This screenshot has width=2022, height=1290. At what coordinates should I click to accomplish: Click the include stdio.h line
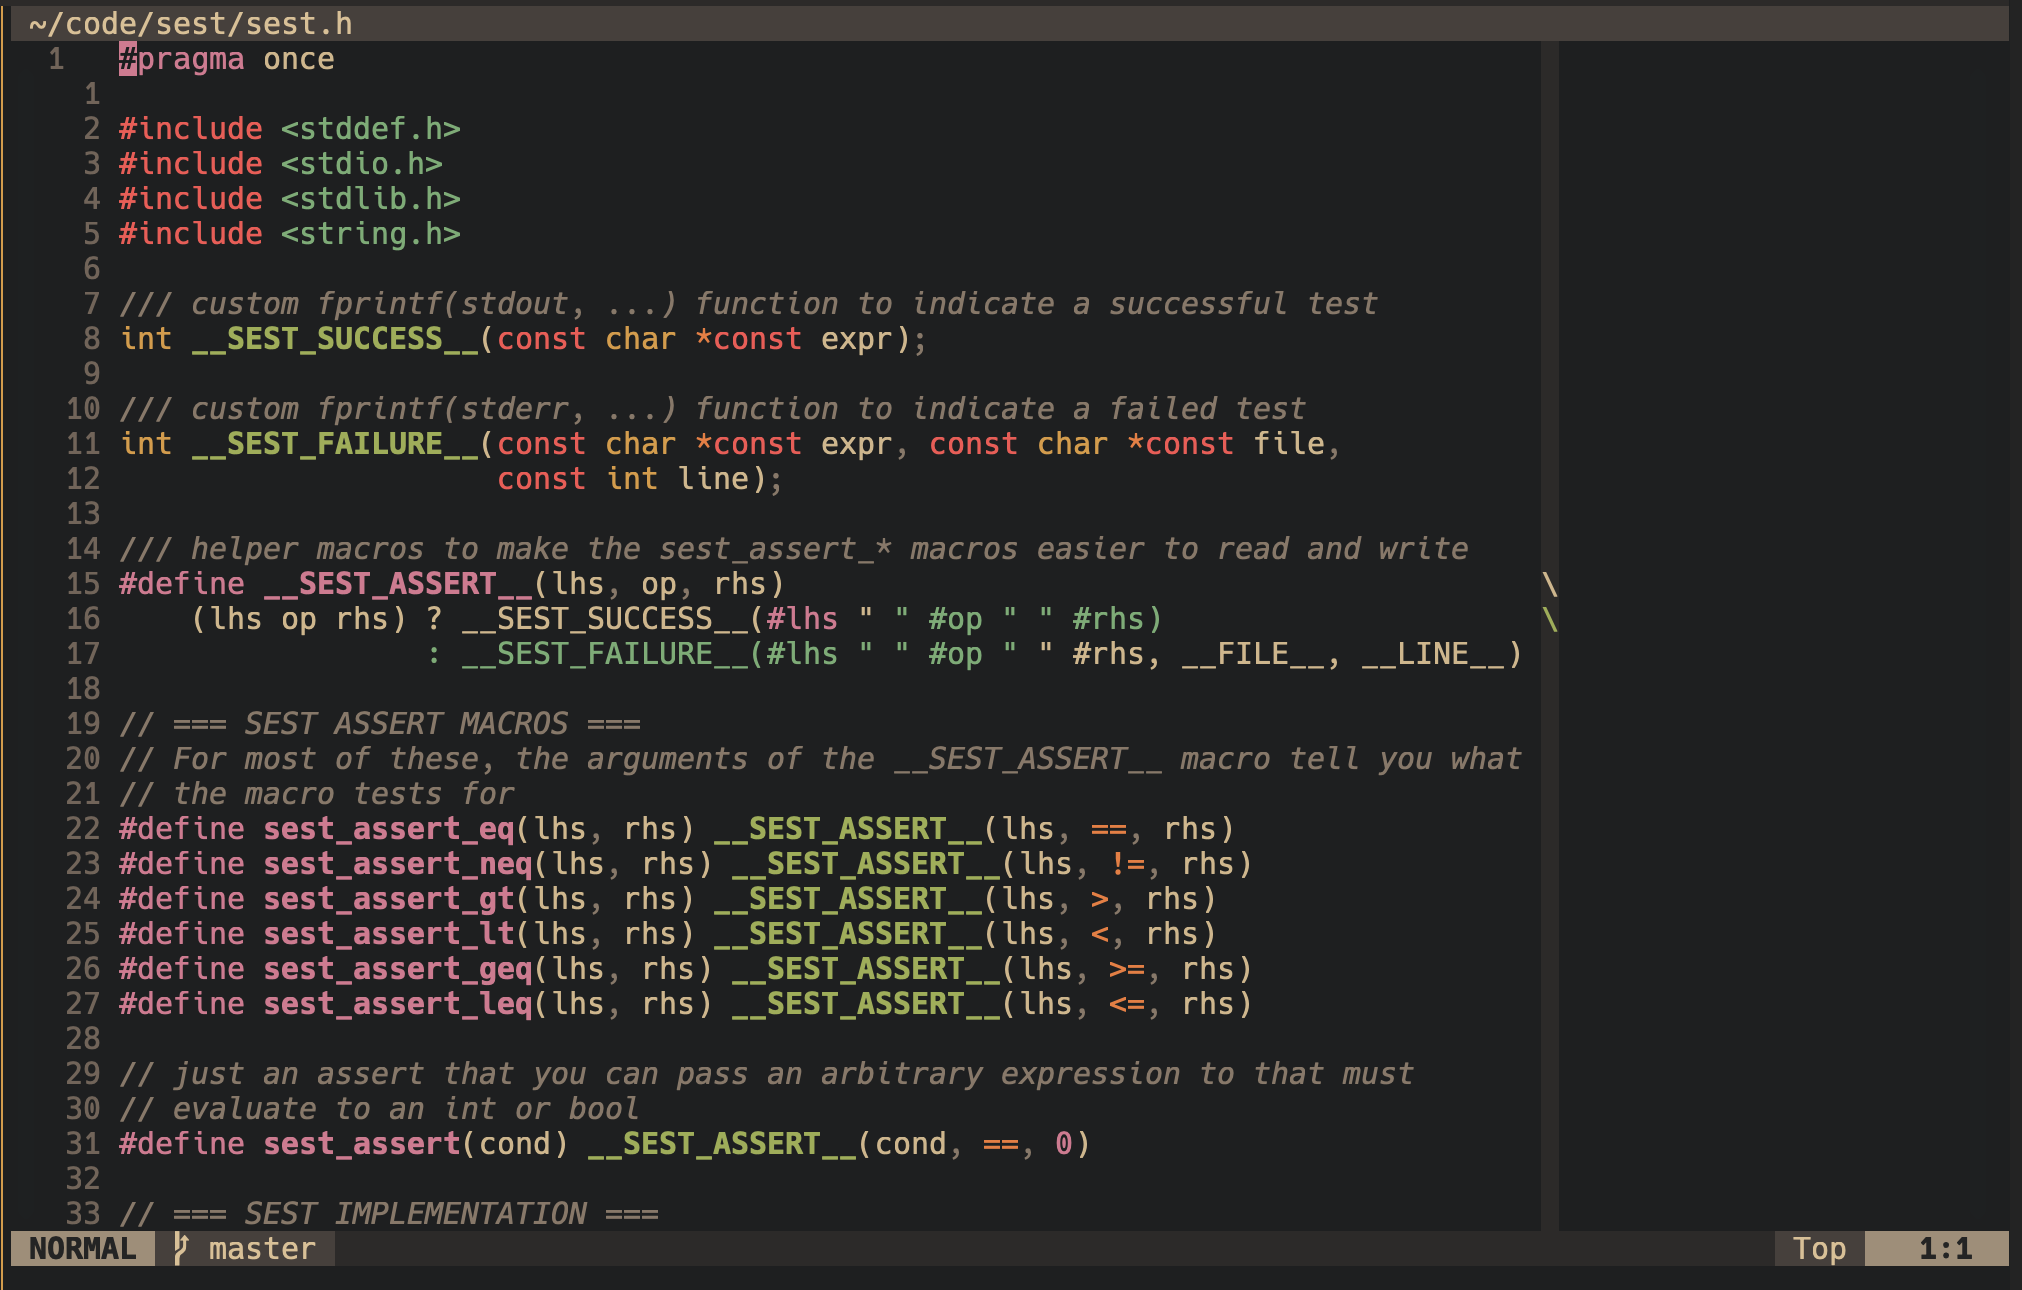coord(280,163)
